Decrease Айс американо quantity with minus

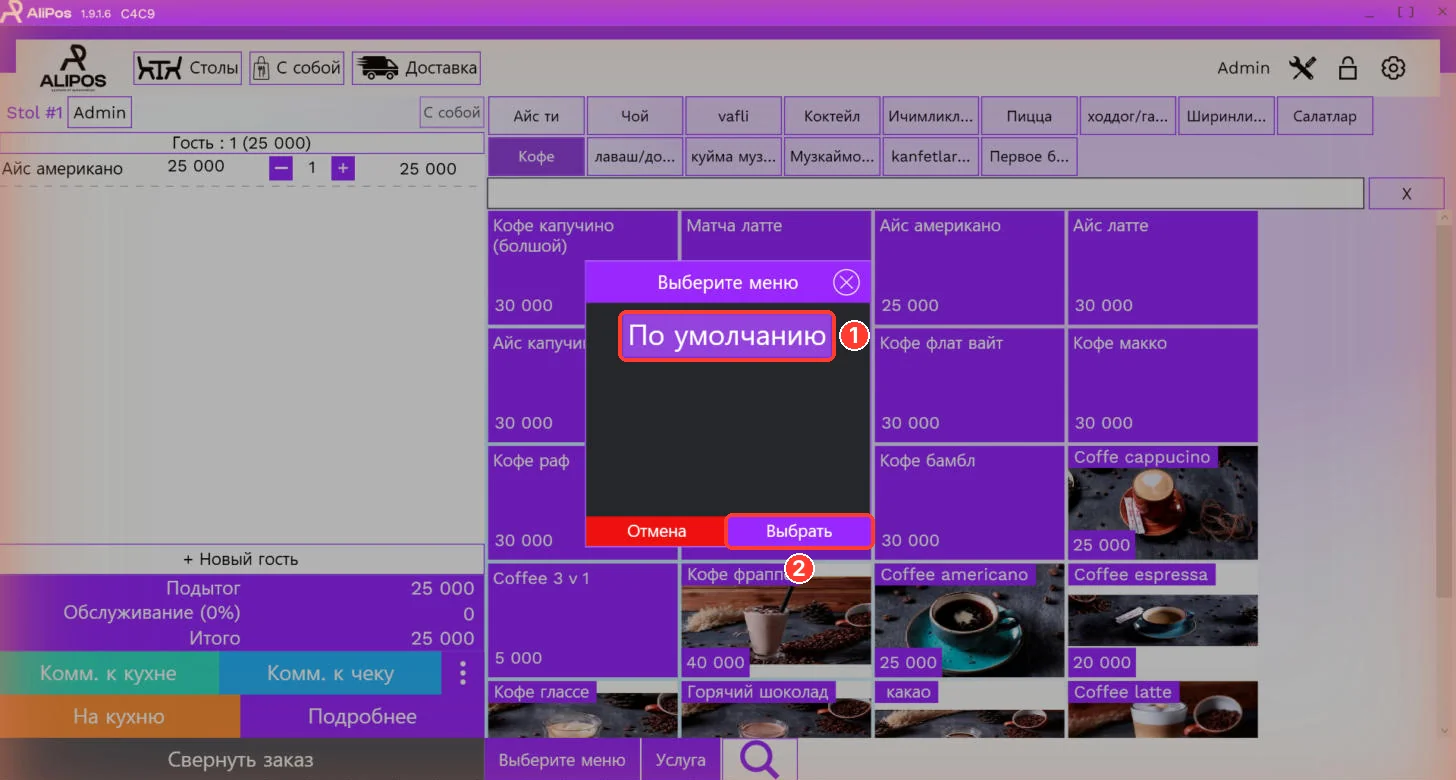point(281,168)
